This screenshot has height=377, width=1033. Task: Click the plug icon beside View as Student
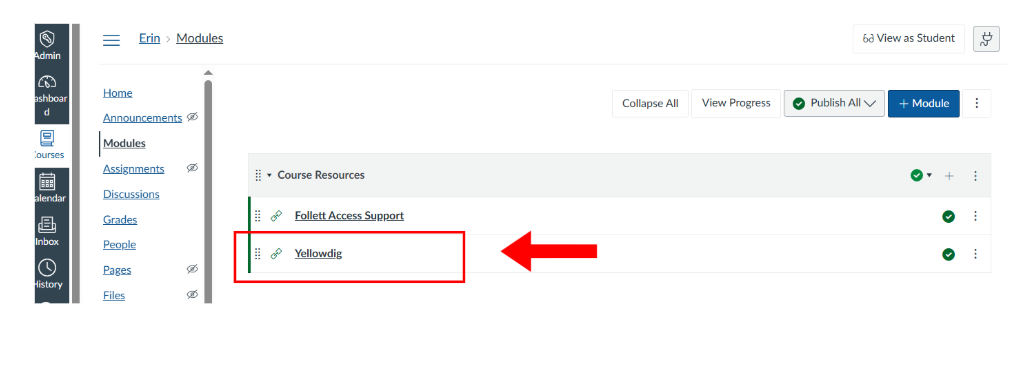click(x=986, y=39)
